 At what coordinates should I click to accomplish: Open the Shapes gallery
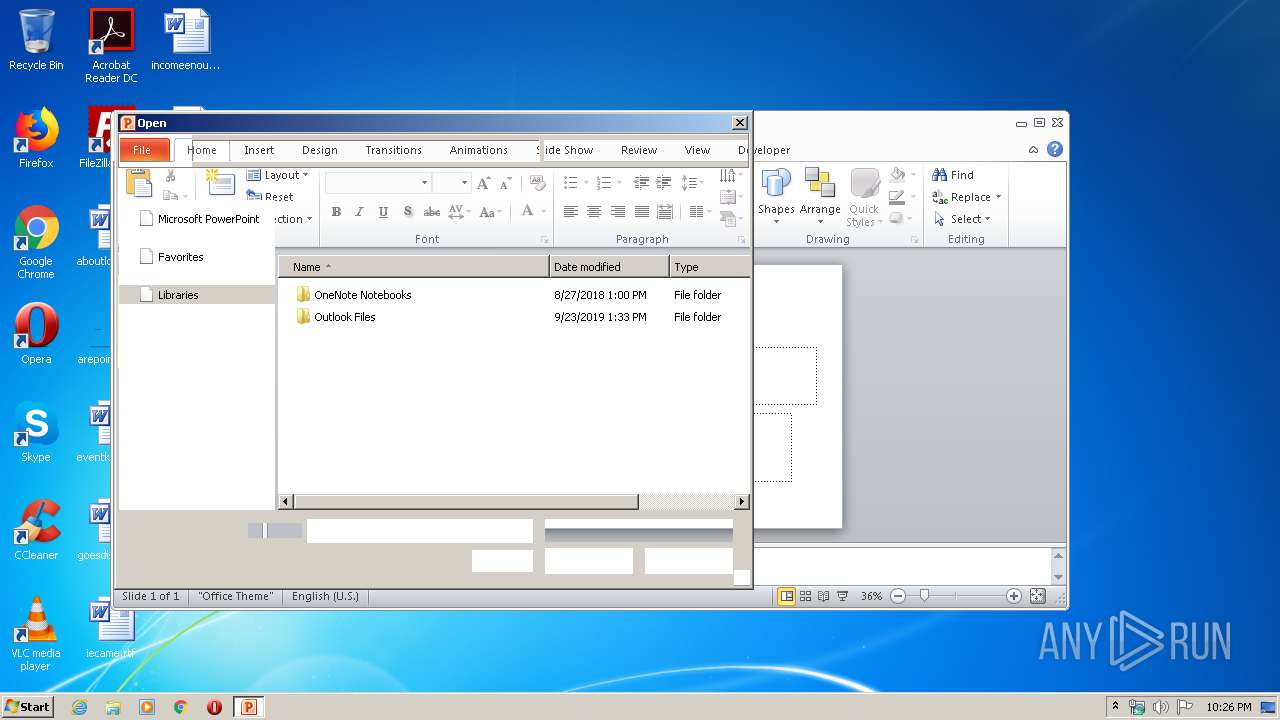(x=776, y=197)
